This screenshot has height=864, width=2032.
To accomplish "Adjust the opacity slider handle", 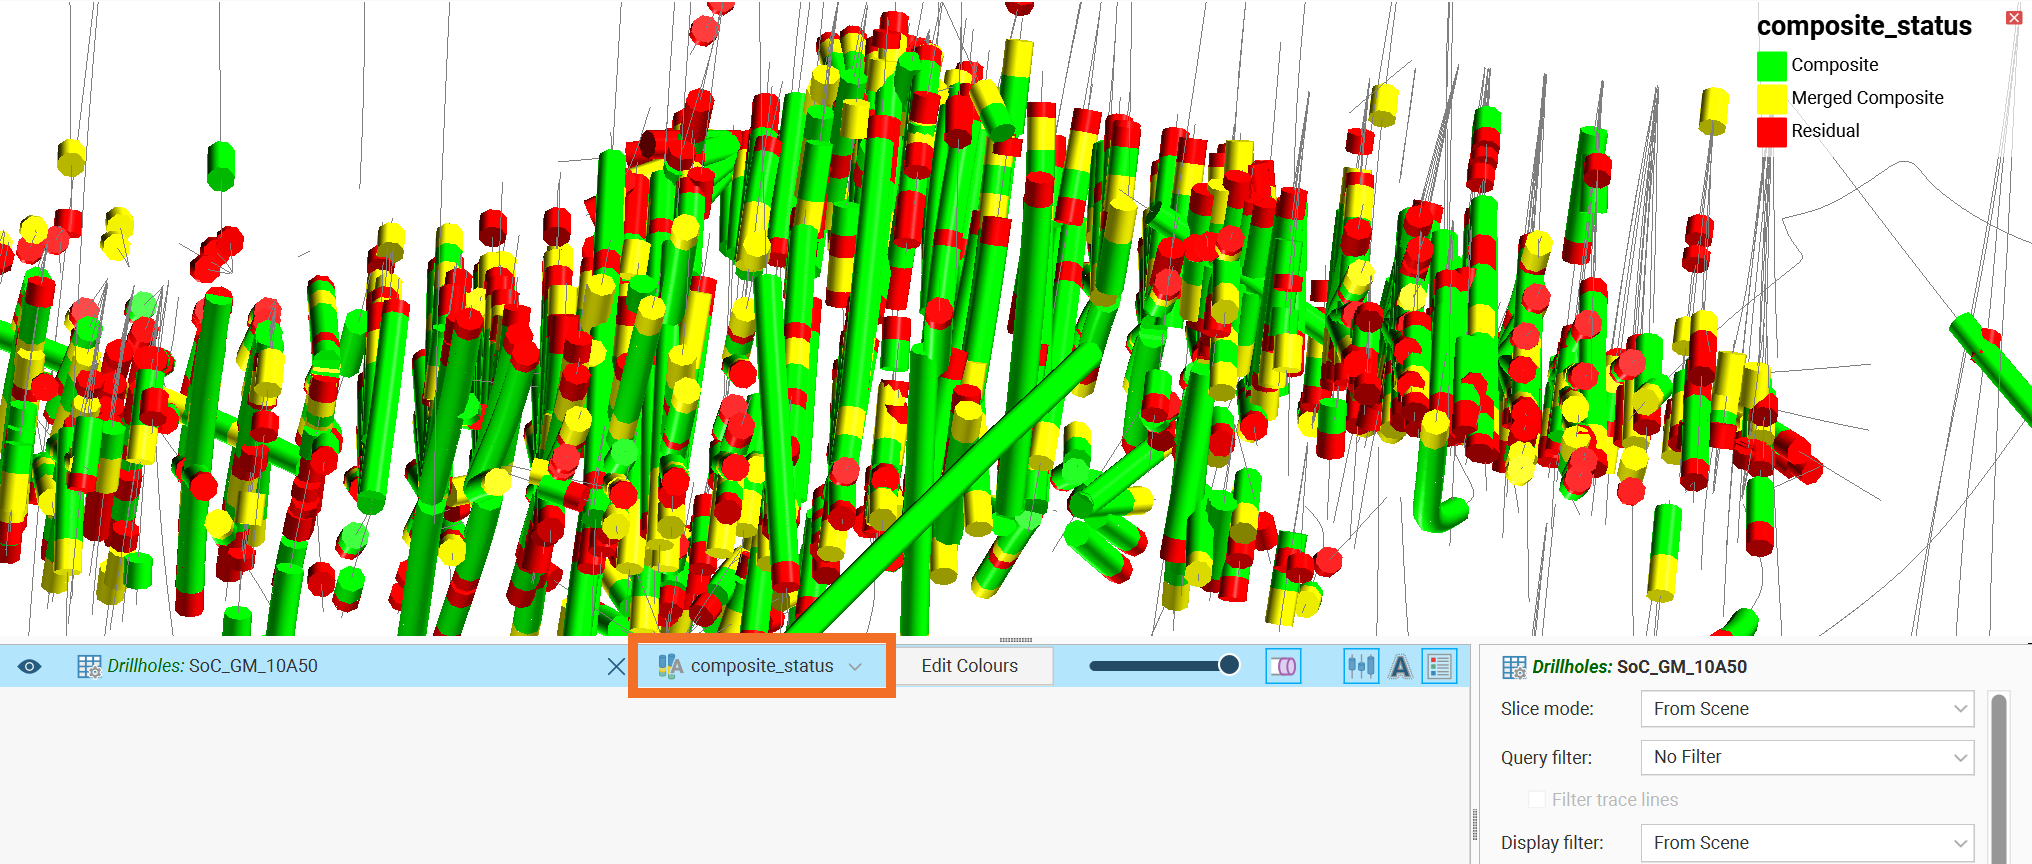I will [1229, 665].
